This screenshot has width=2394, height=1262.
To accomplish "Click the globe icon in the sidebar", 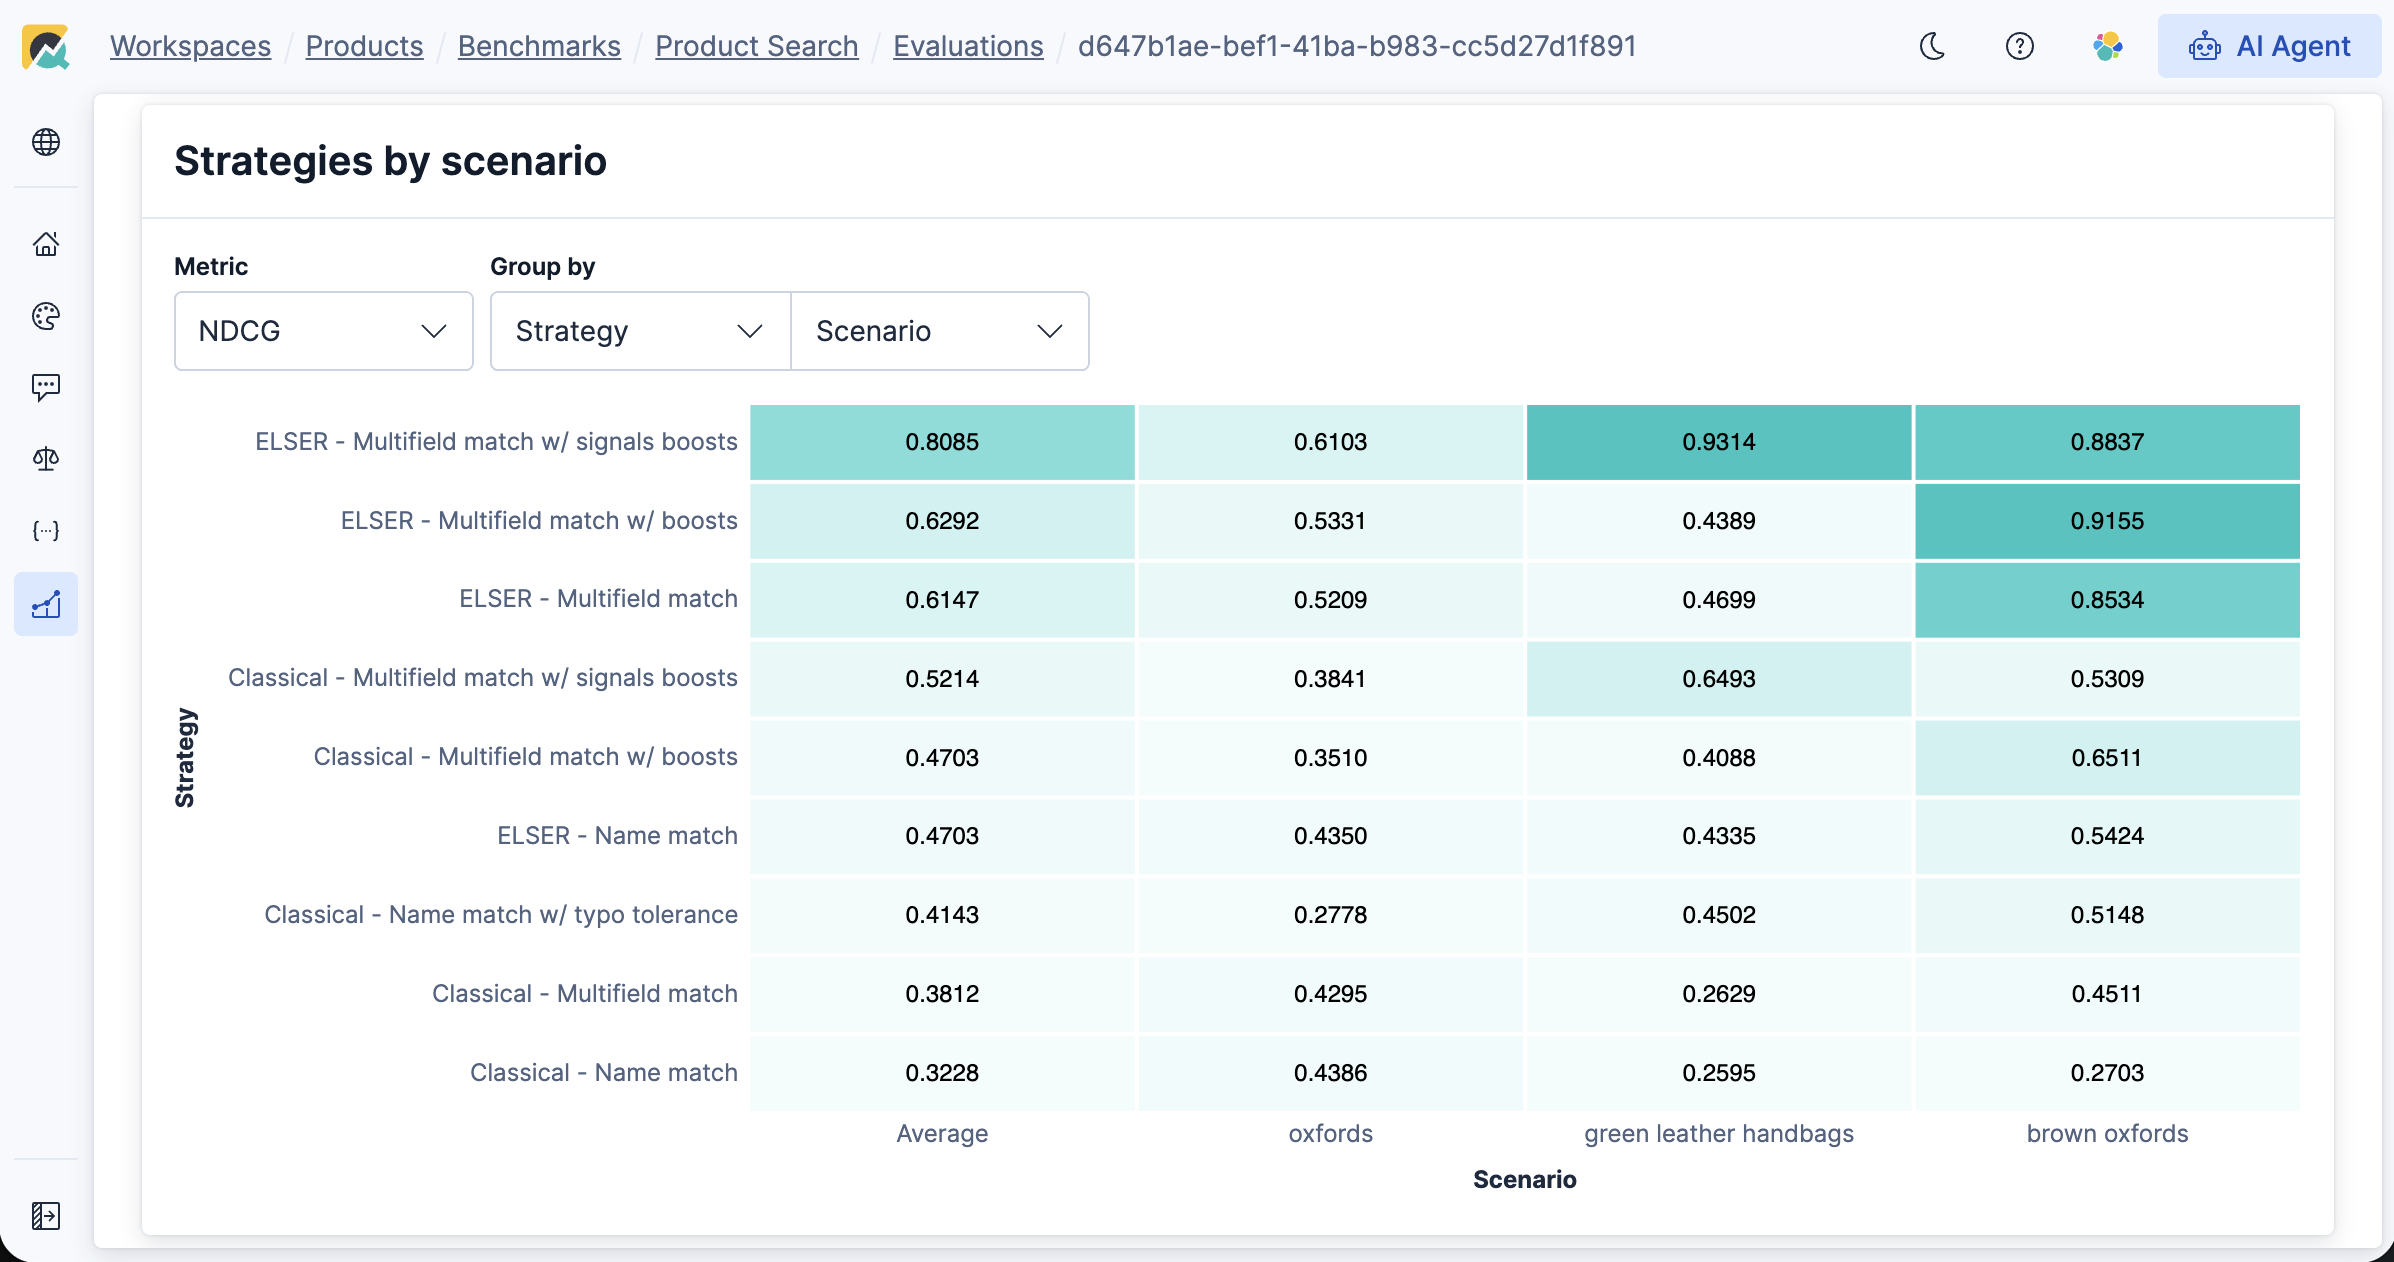I will tap(46, 142).
